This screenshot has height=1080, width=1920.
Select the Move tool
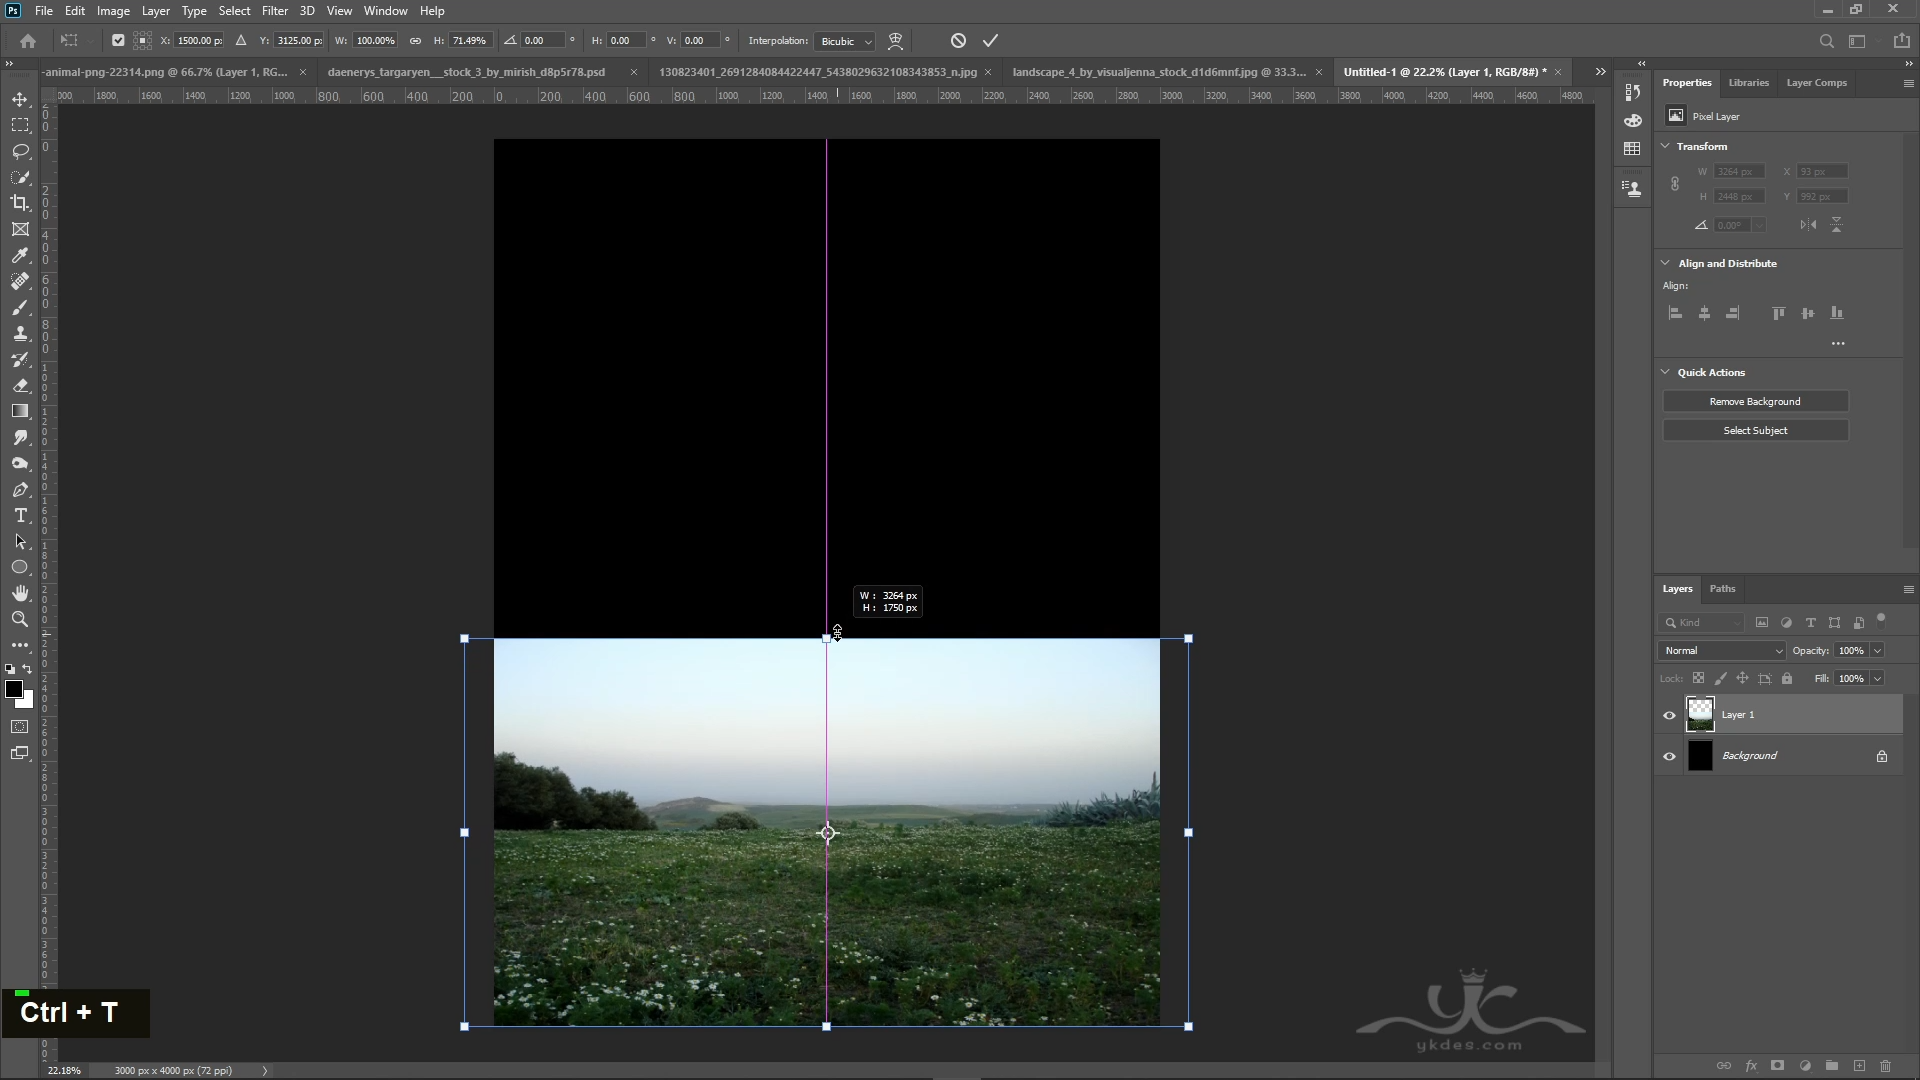click(x=20, y=99)
